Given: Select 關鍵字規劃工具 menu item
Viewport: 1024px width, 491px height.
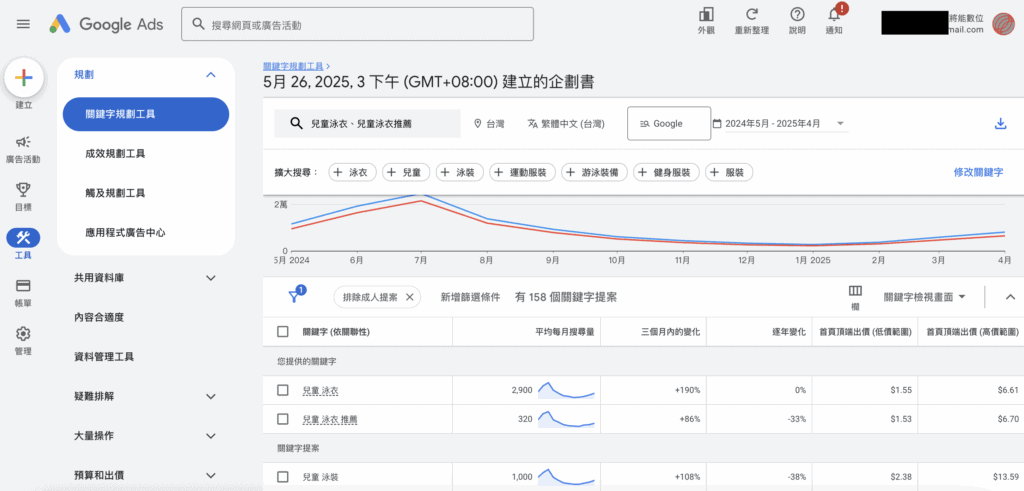Looking at the screenshot, I should [x=146, y=114].
